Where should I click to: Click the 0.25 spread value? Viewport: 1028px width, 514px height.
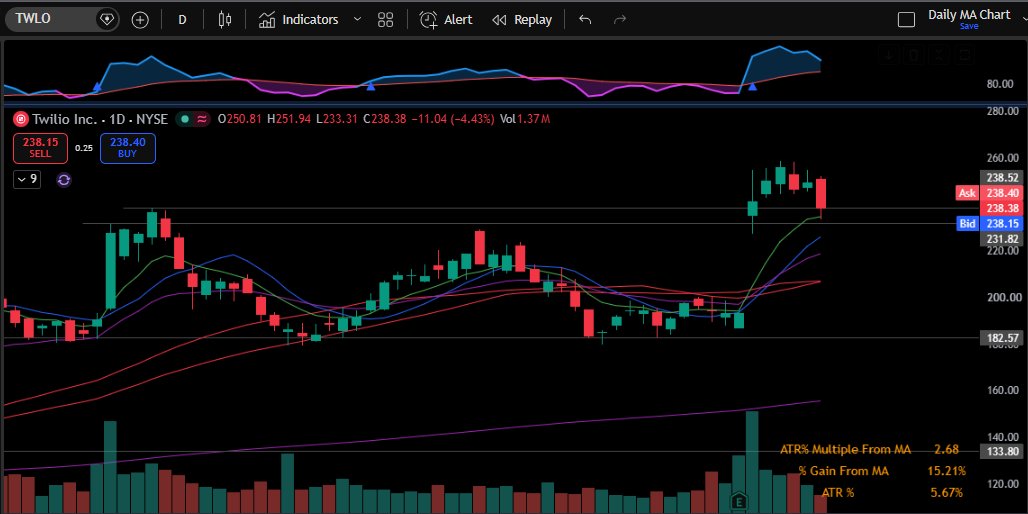tap(84, 148)
